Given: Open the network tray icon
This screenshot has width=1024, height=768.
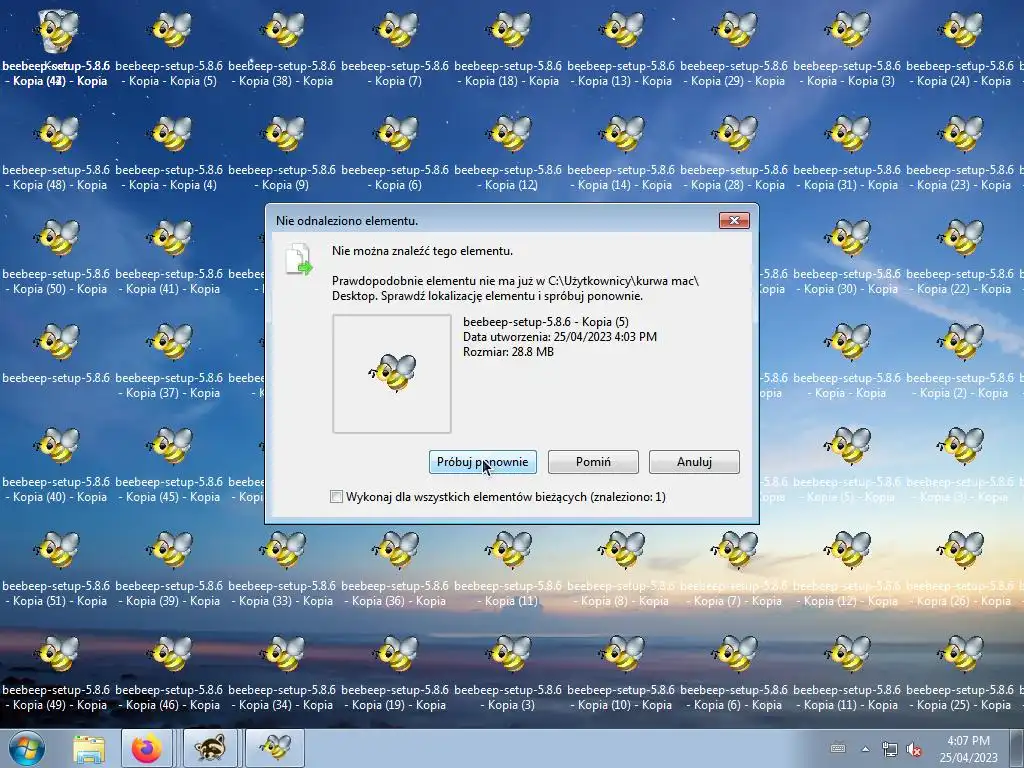Looking at the screenshot, I should tap(889, 749).
